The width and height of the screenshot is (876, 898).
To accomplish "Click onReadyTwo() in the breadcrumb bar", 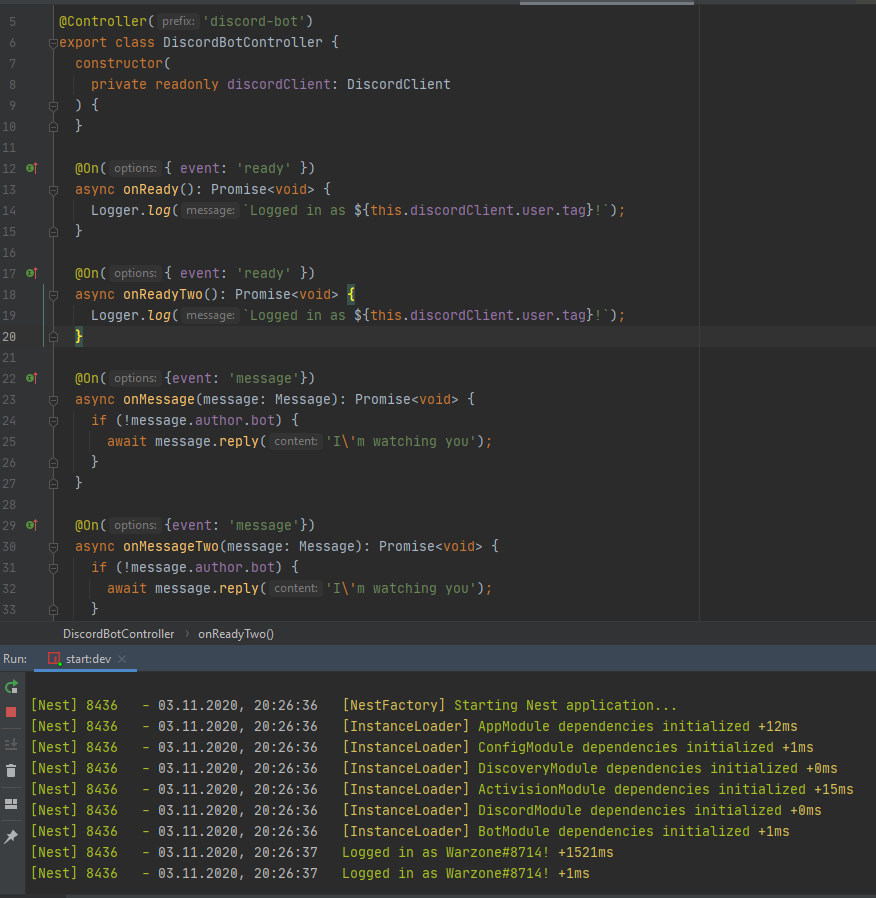I will [x=236, y=633].
